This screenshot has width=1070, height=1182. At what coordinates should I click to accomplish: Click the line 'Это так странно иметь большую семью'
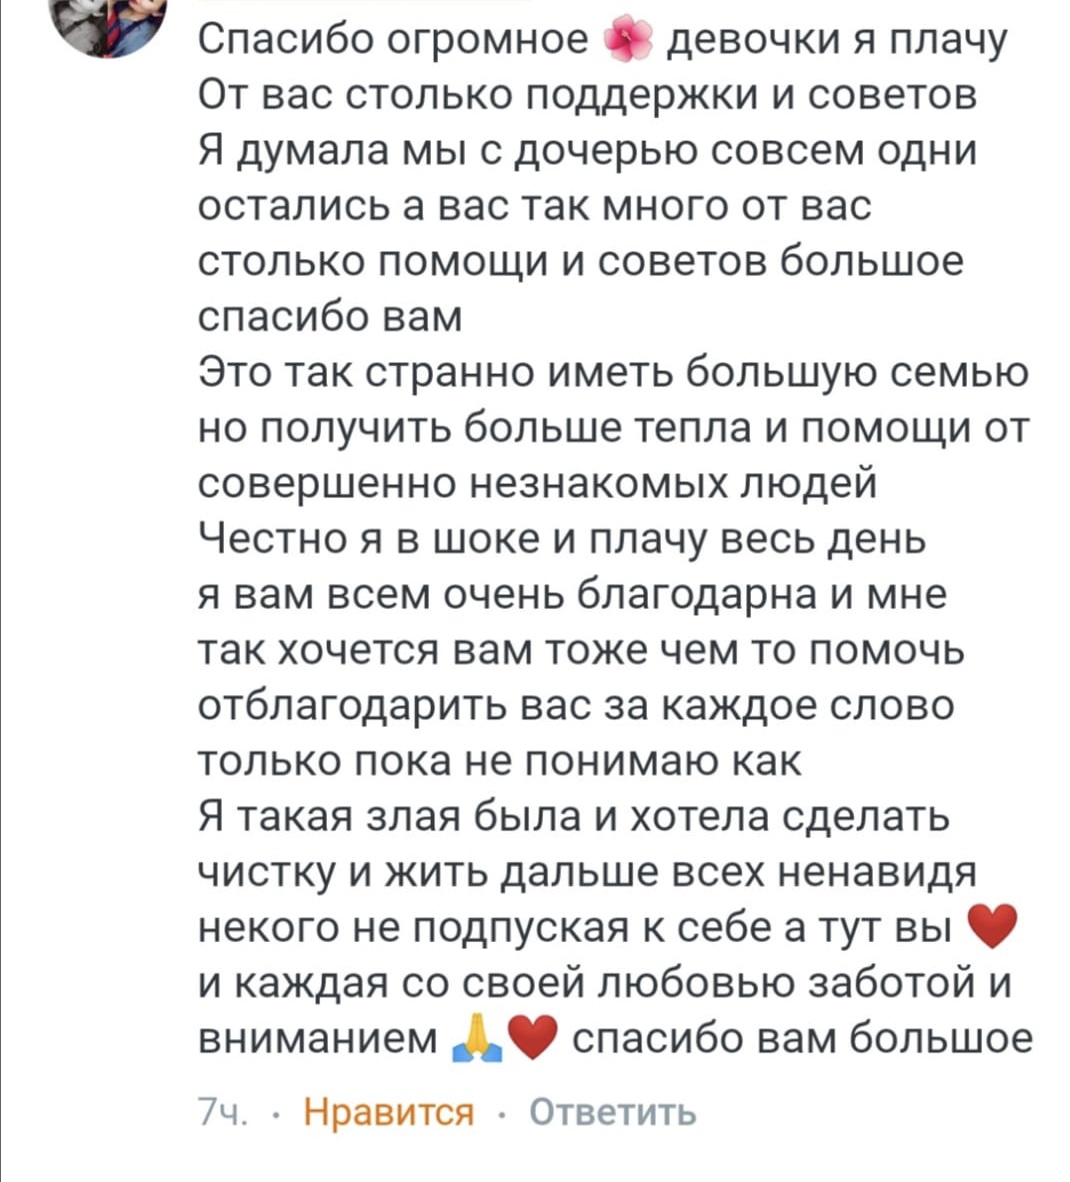(x=614, y=373)
